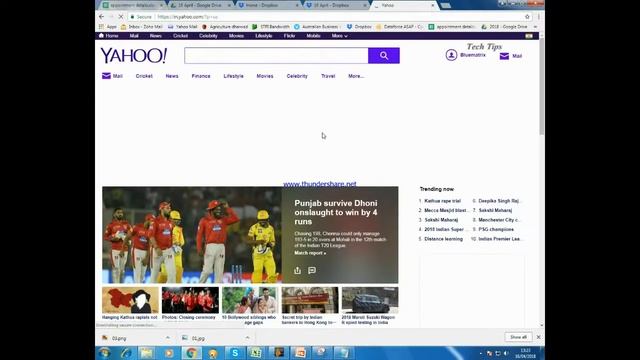Viewport: 640px width, 360px height.
Task: Open PowerPoint from the taskbar
Action: (300, 353)
